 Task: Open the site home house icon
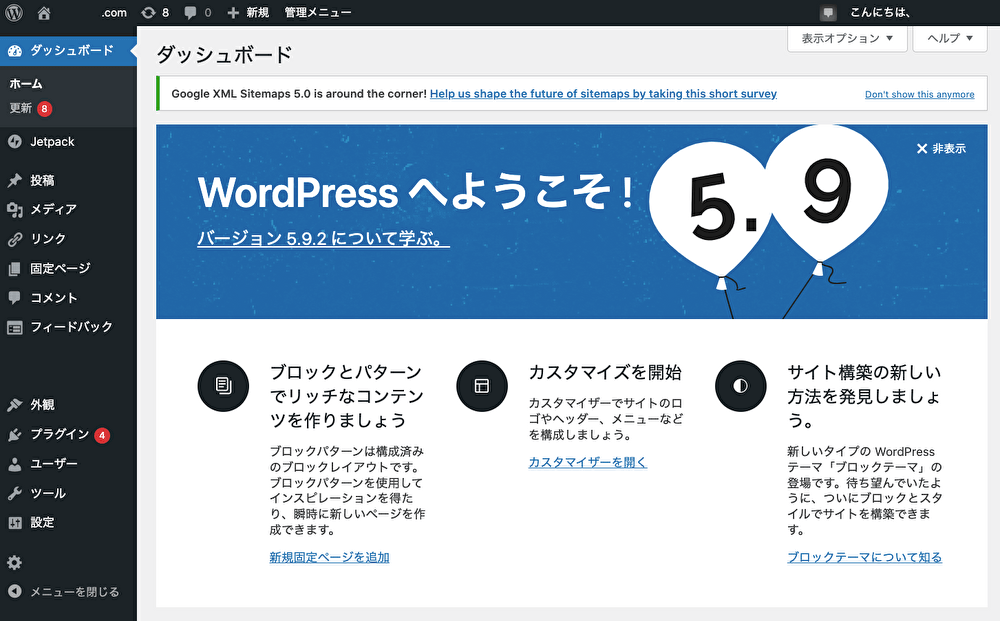(43, 13)
